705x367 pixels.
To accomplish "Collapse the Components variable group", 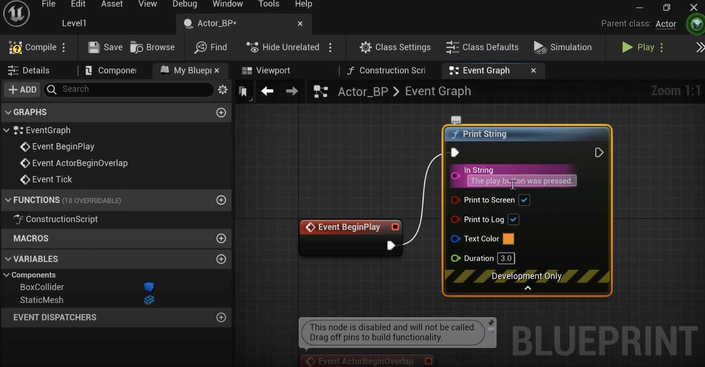I will click(x=6, y=275).
